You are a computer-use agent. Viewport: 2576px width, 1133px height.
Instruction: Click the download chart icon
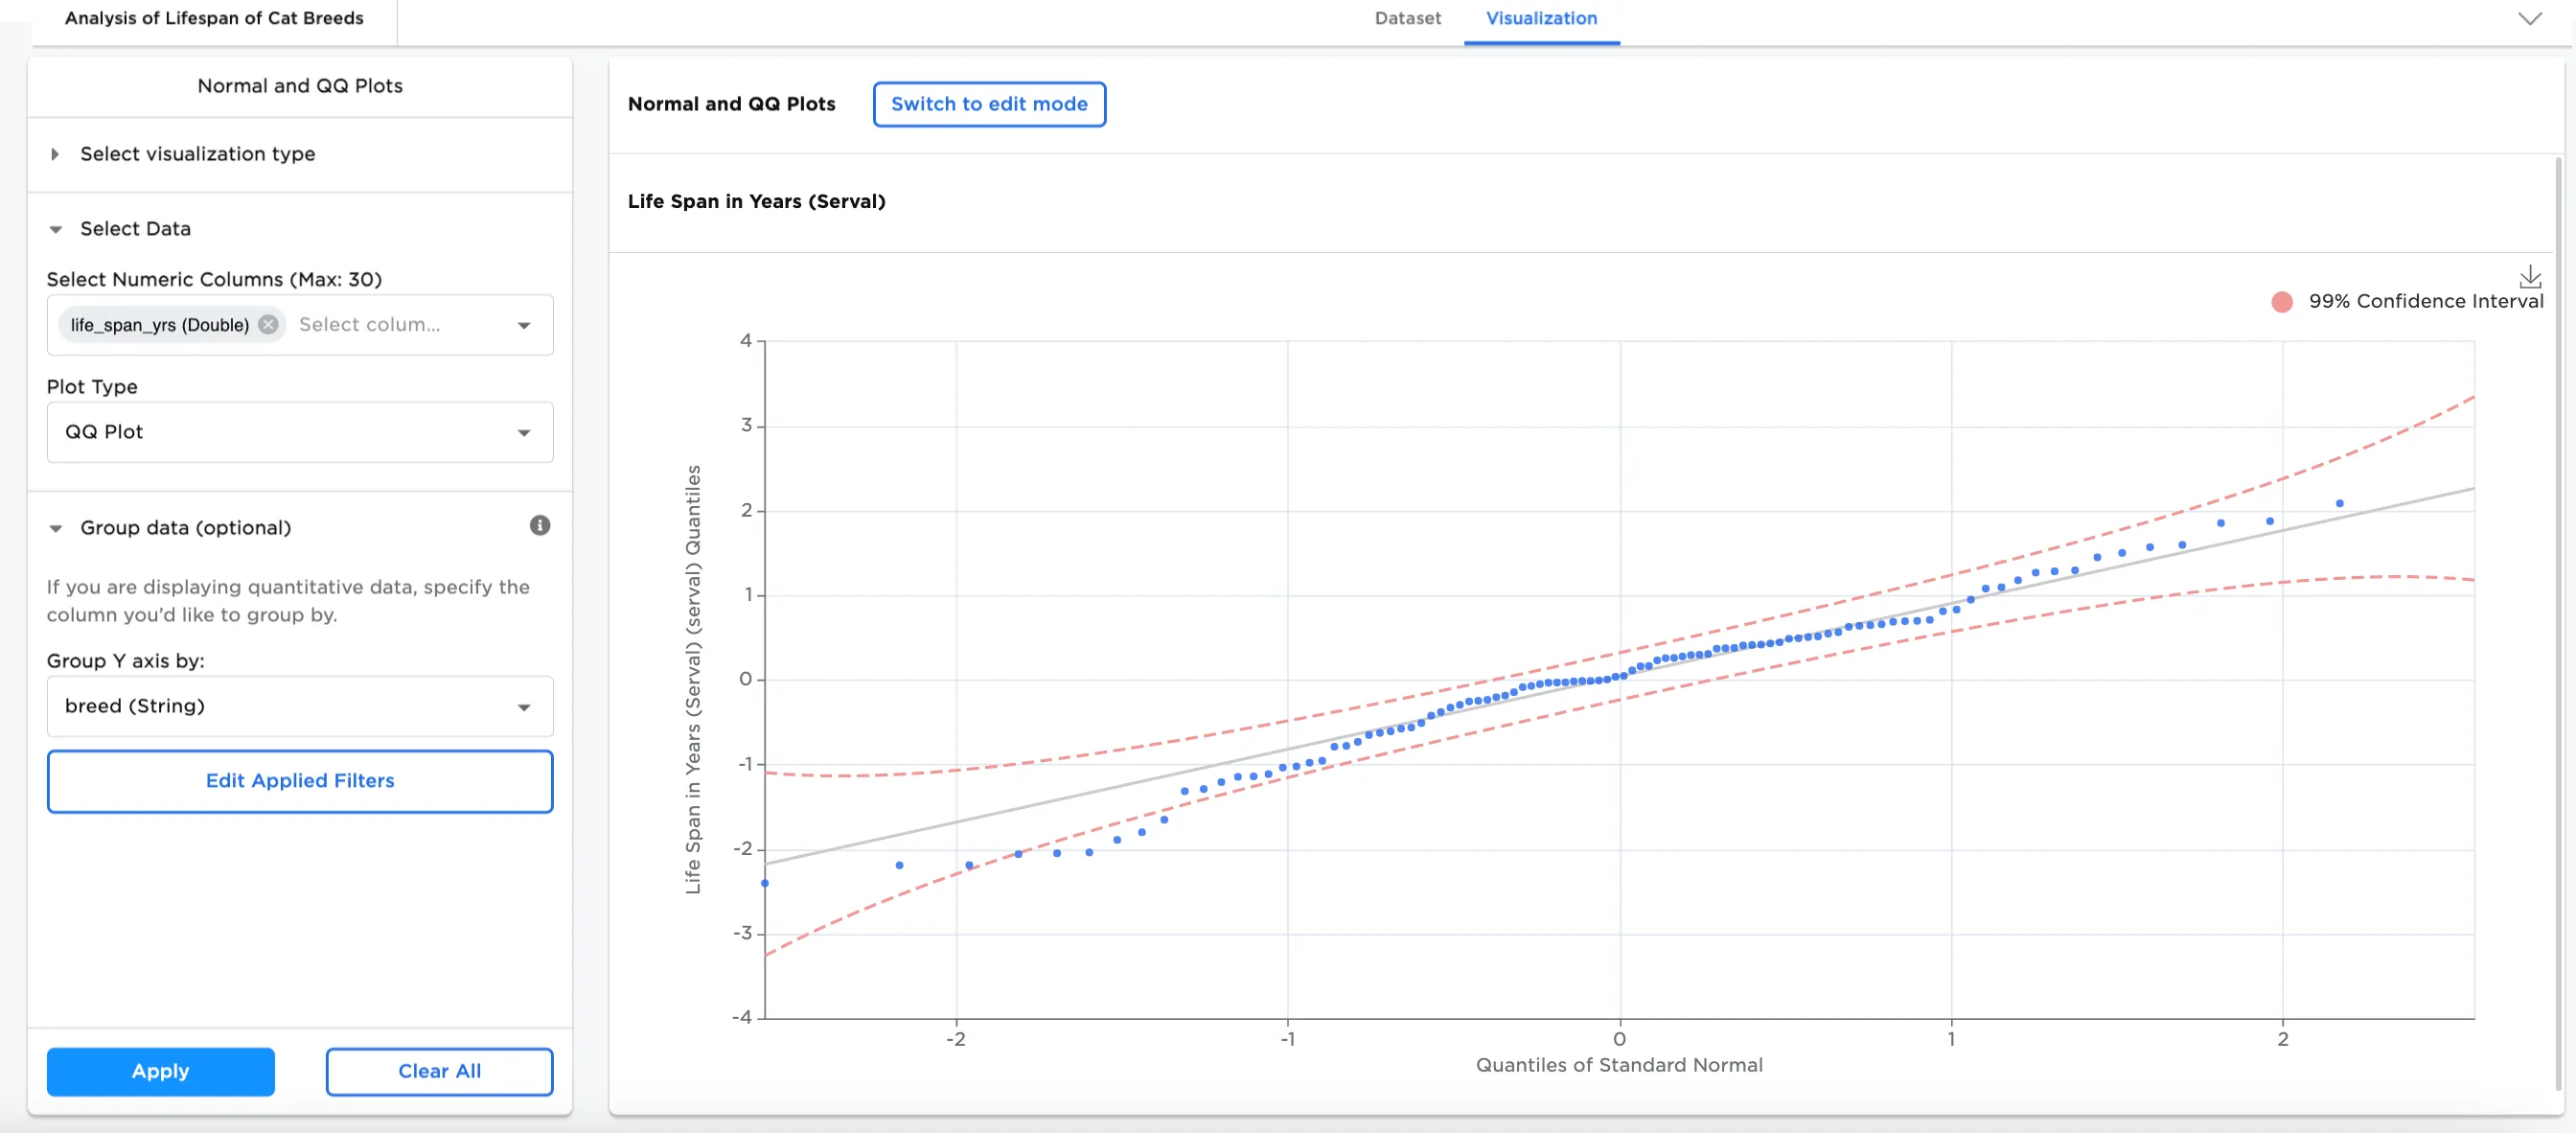tap(2529, 276)
